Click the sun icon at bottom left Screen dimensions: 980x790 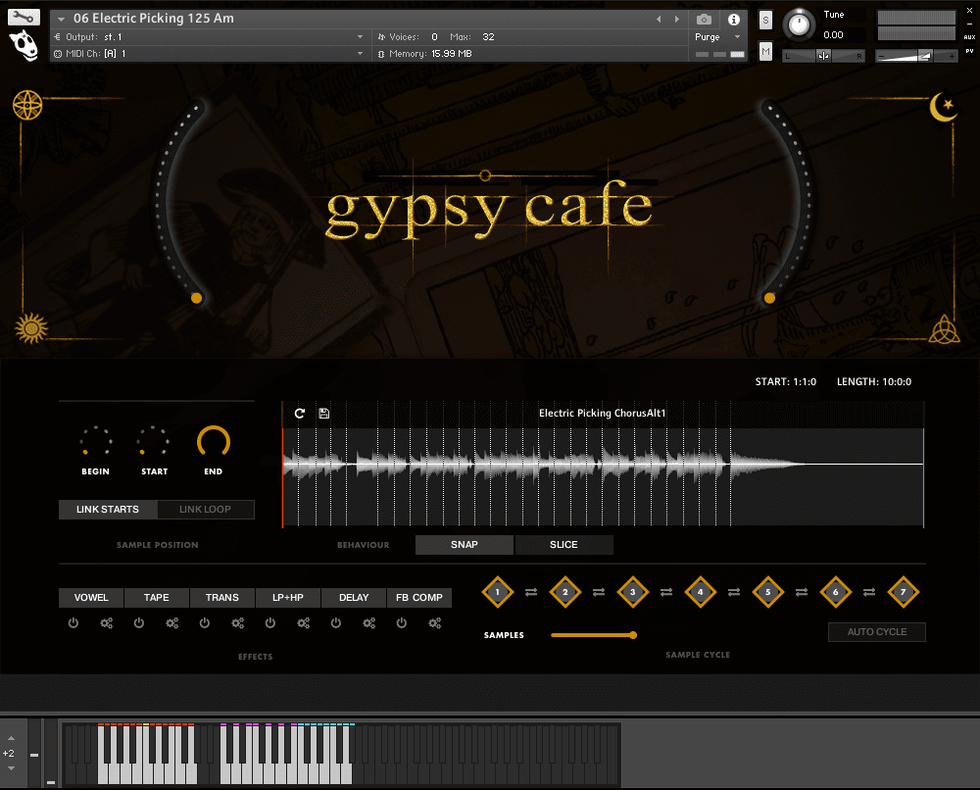(x=31, y=327)
